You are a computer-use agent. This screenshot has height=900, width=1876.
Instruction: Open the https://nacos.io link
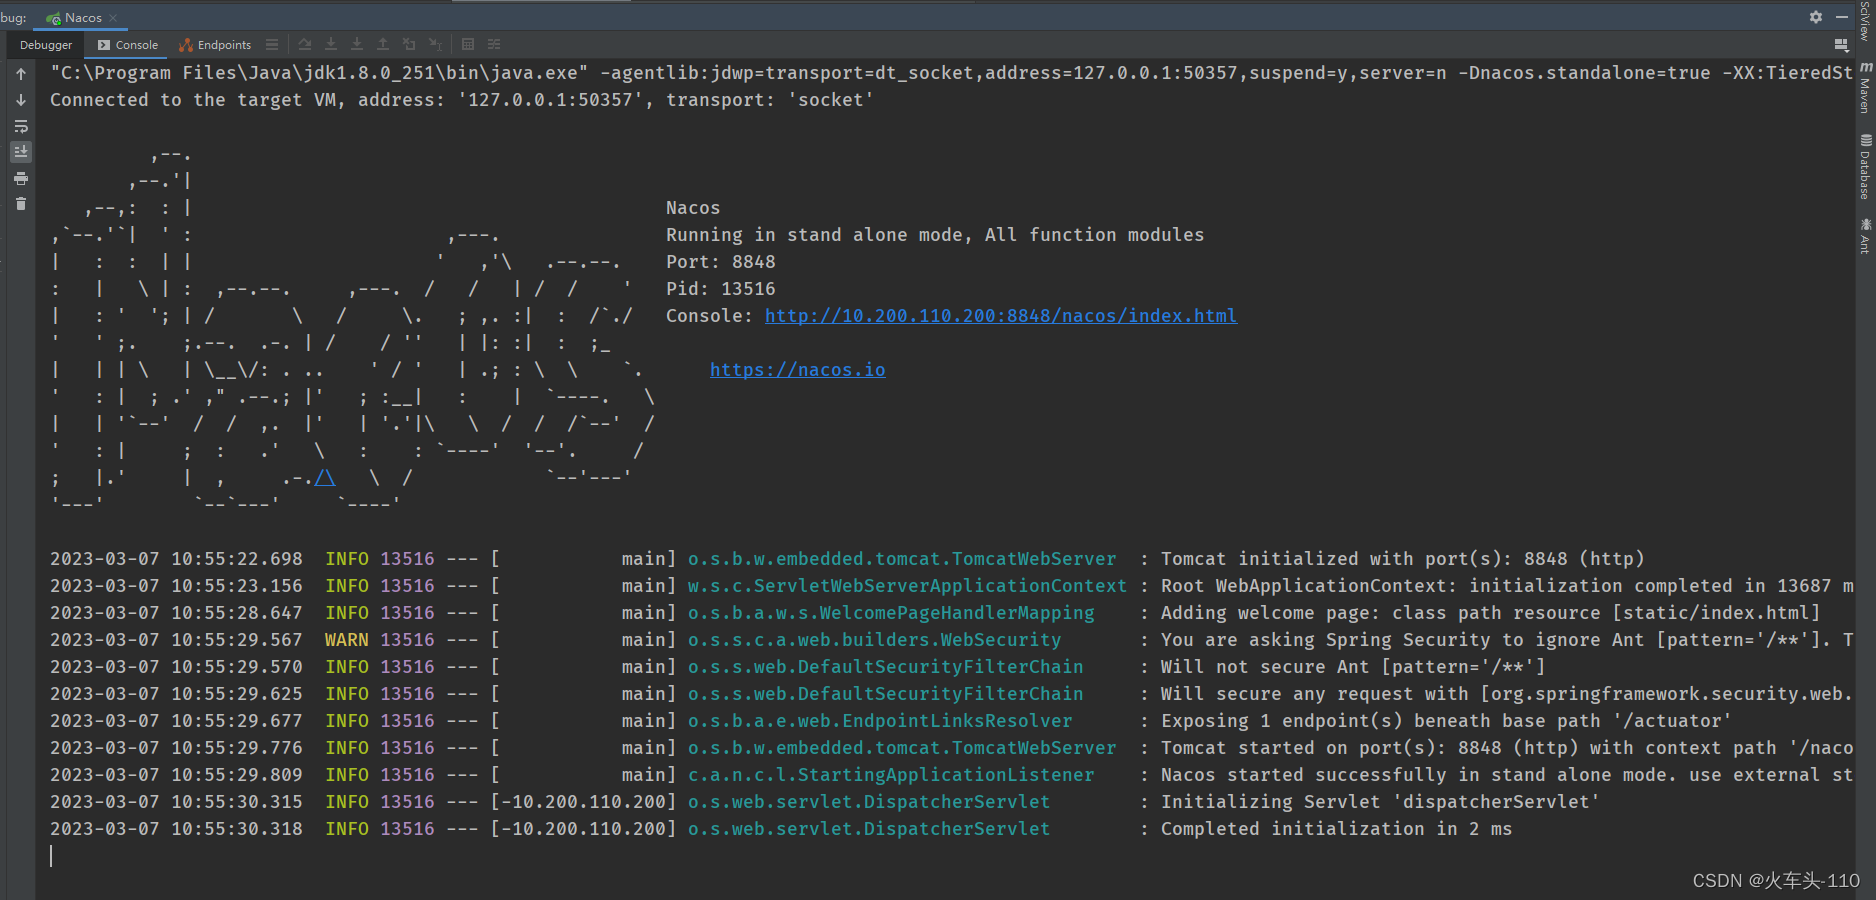(x=797, y=370)
